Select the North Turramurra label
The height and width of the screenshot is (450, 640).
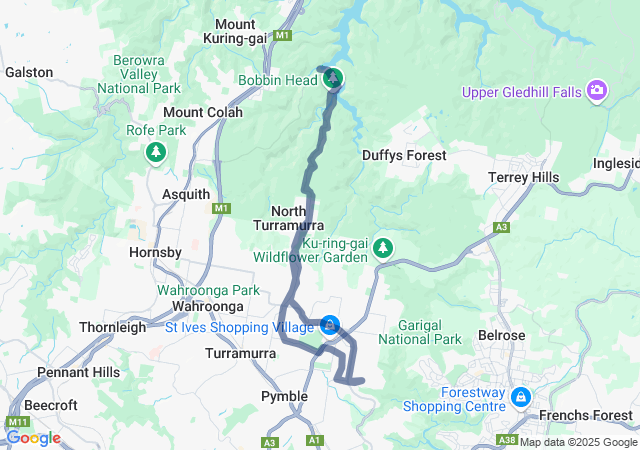289,218
